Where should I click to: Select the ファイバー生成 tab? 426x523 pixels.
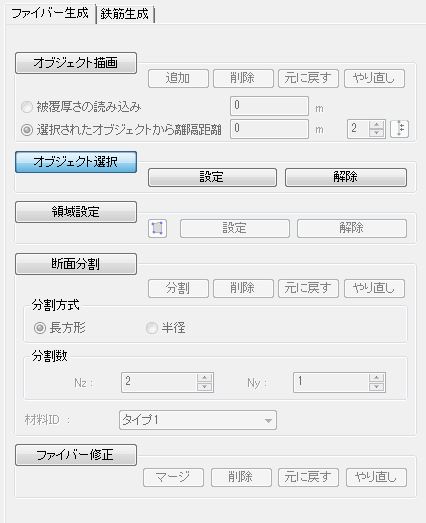(x=50, y=13)
